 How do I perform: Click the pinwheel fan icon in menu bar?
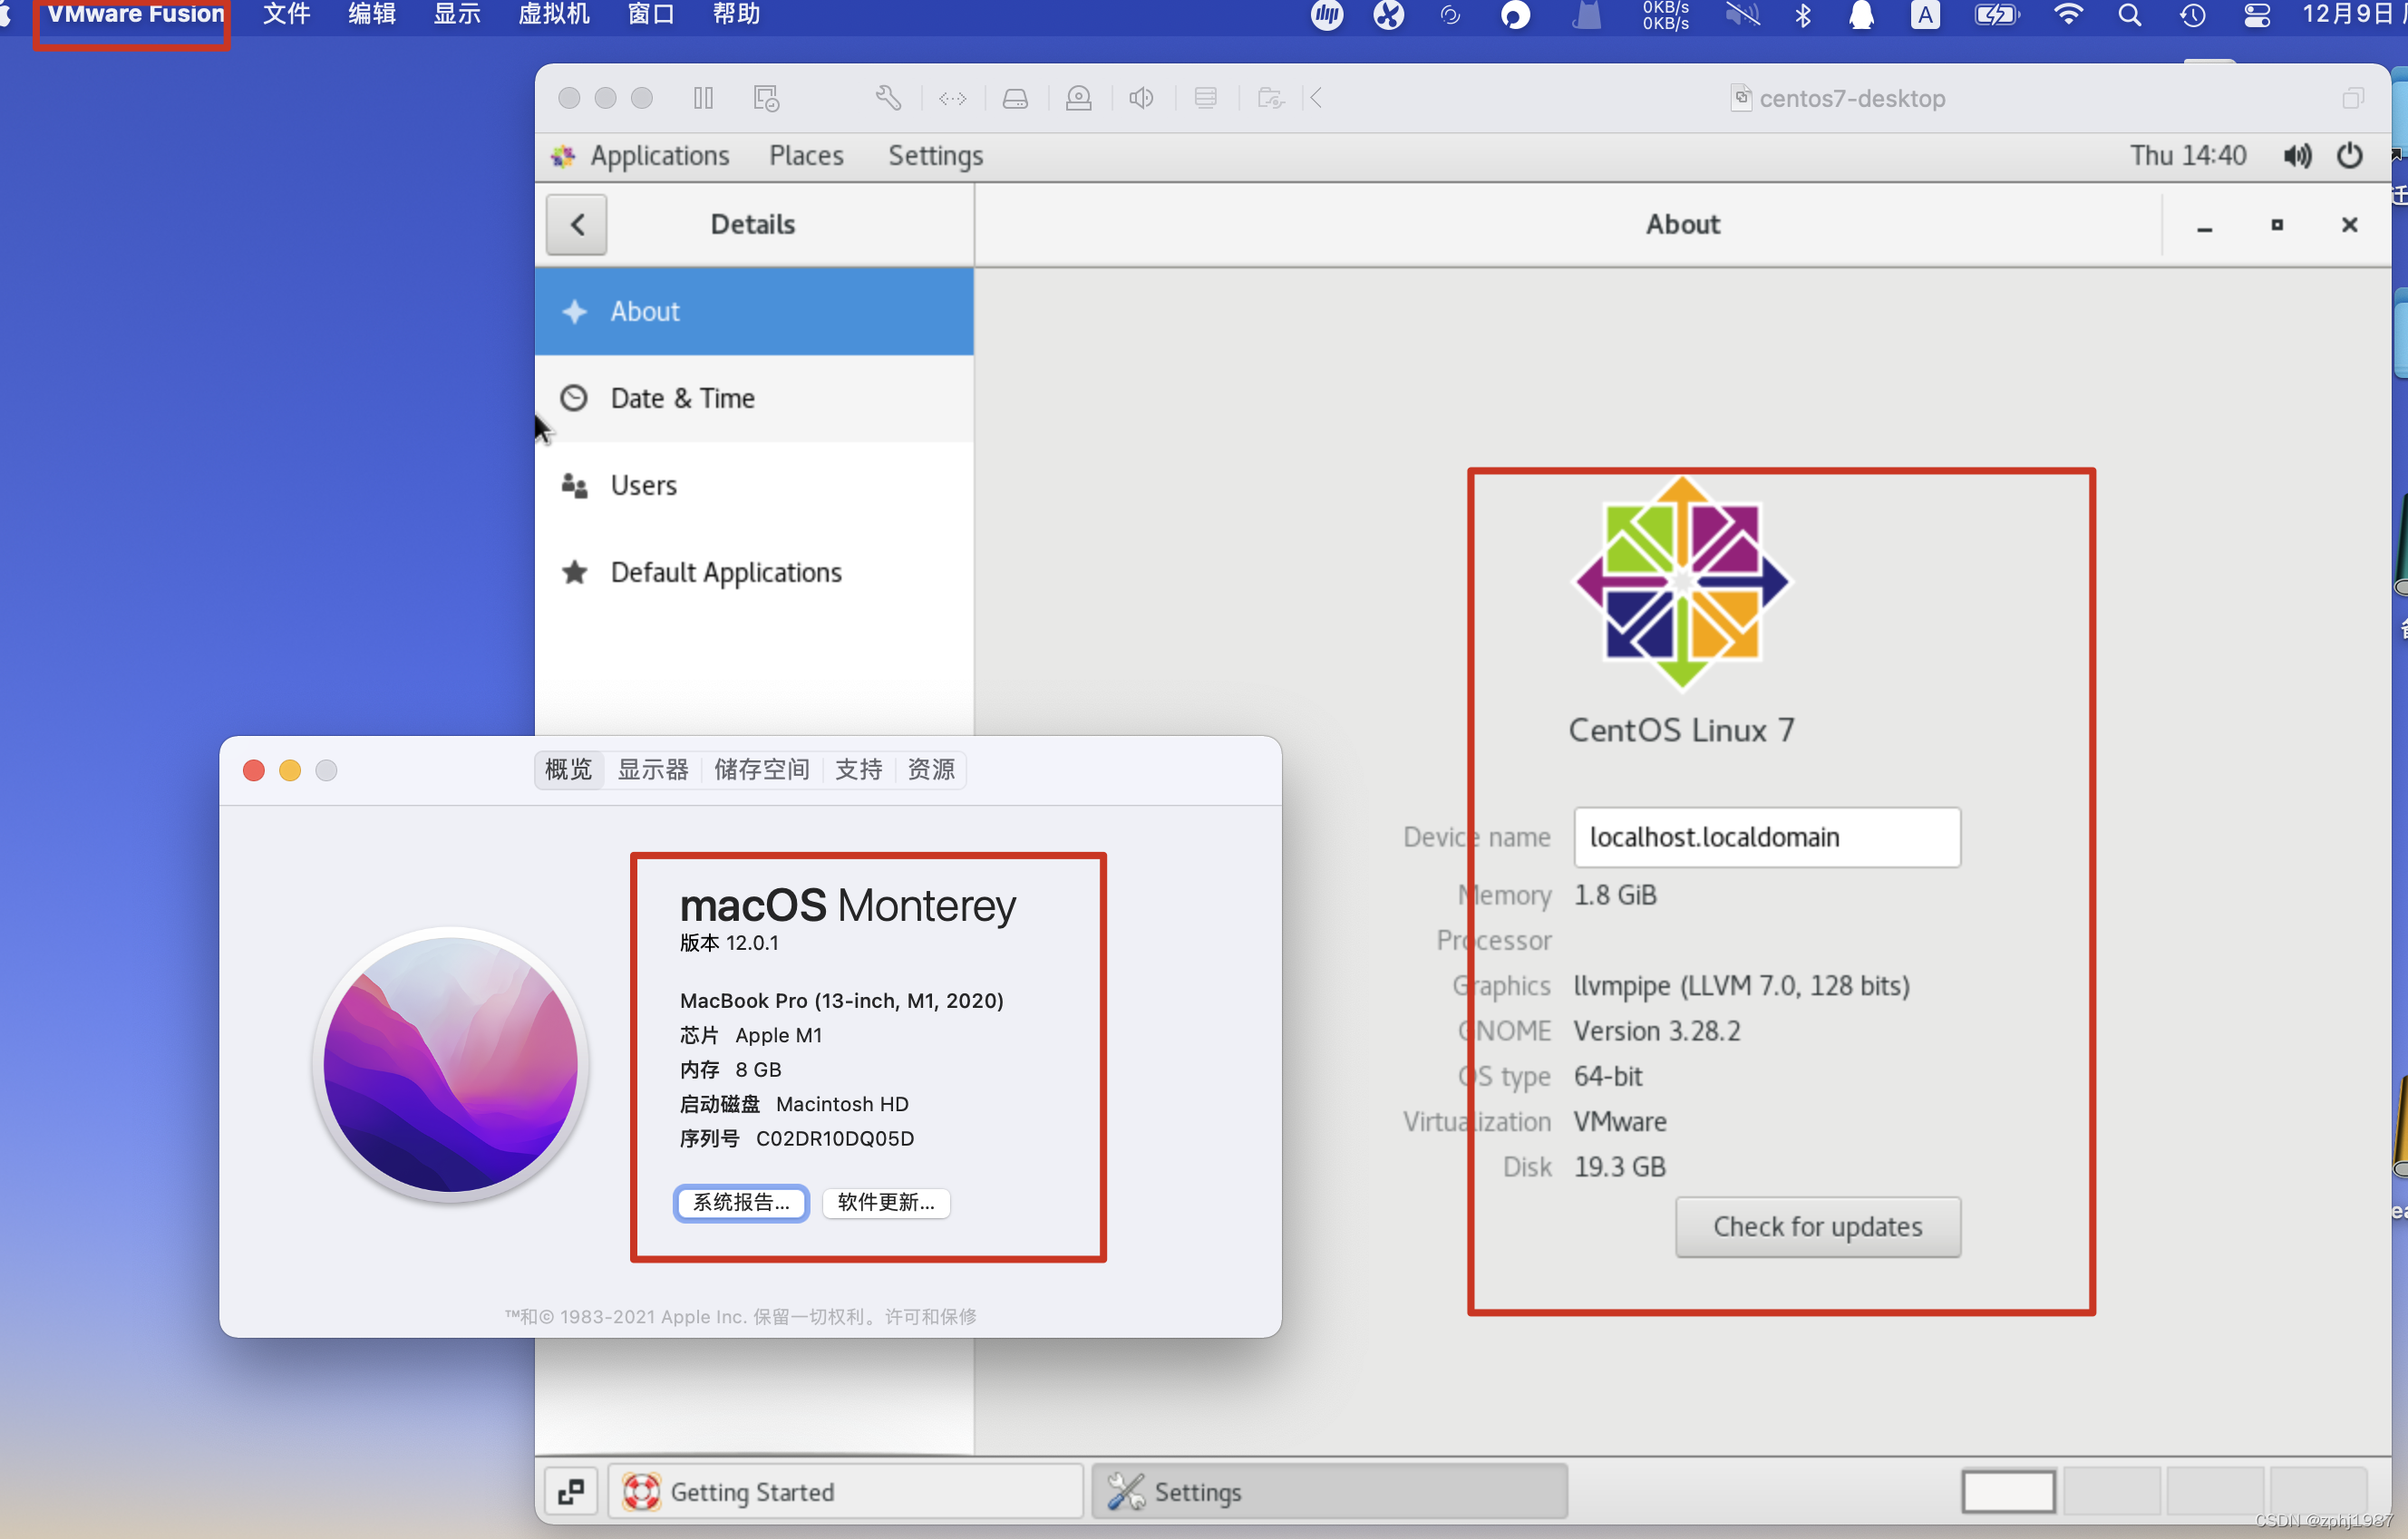1389,14
